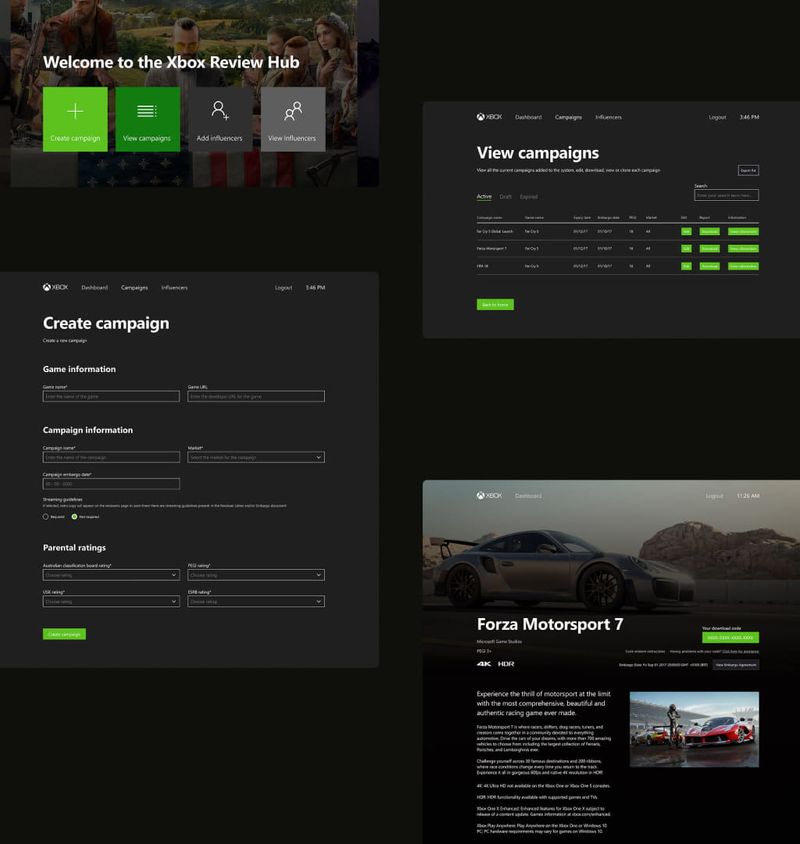The height and width of the screenshot is (844, 800).
Task: Click View information for Far Cry 5 Global Launch
Action: (743, 231)
